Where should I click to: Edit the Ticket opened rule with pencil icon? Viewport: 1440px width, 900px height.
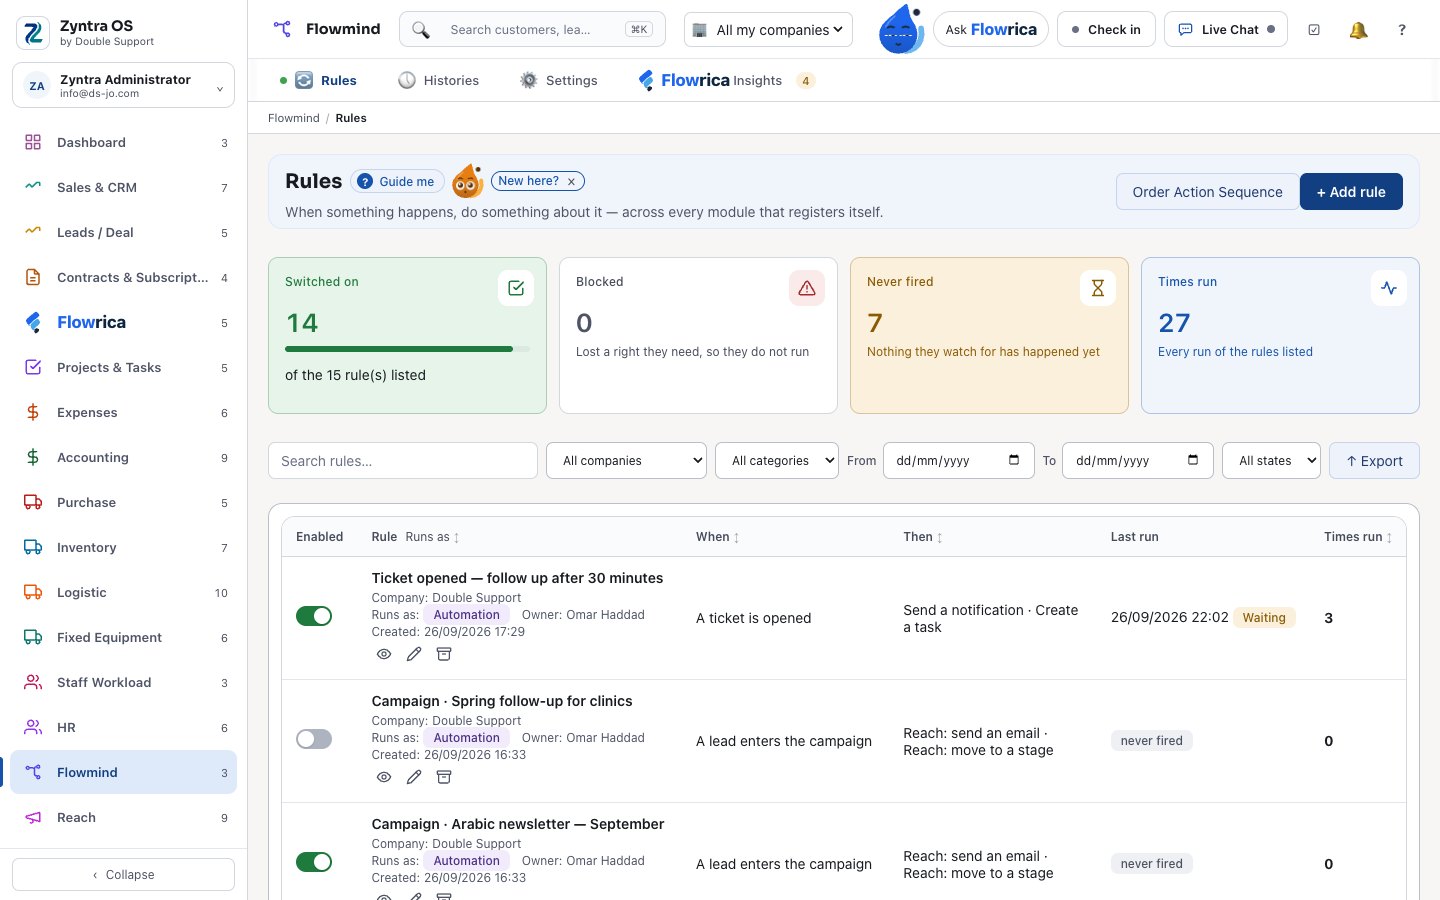[414, 654]
